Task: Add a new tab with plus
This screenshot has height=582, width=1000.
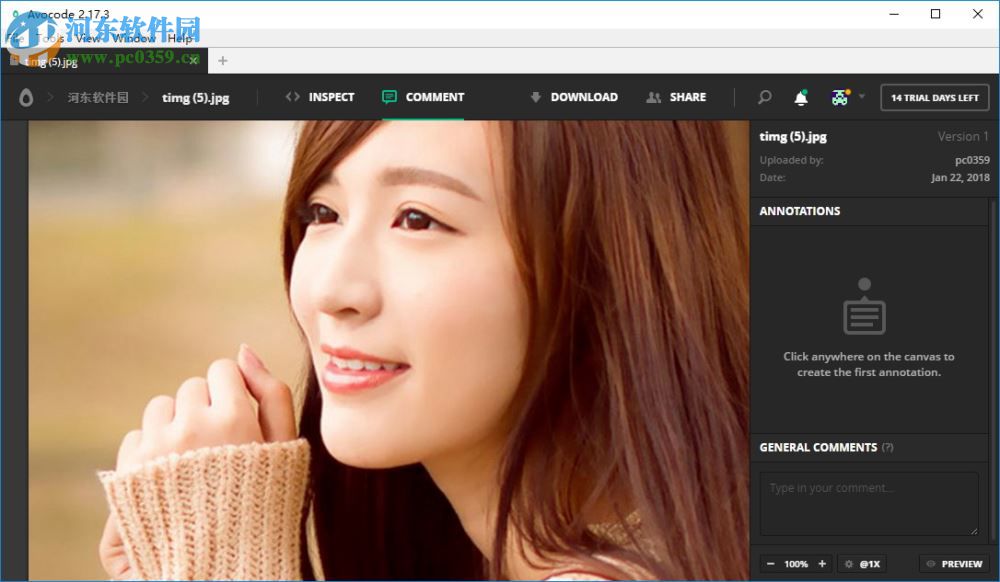Action: (x=223, y=61)
